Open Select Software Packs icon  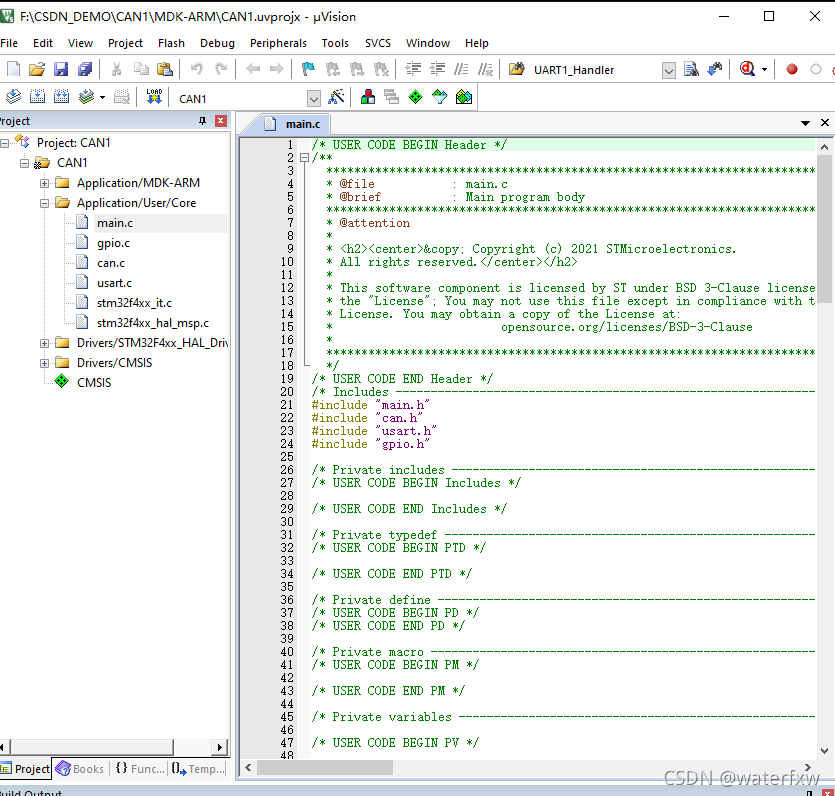pos(439,97)
